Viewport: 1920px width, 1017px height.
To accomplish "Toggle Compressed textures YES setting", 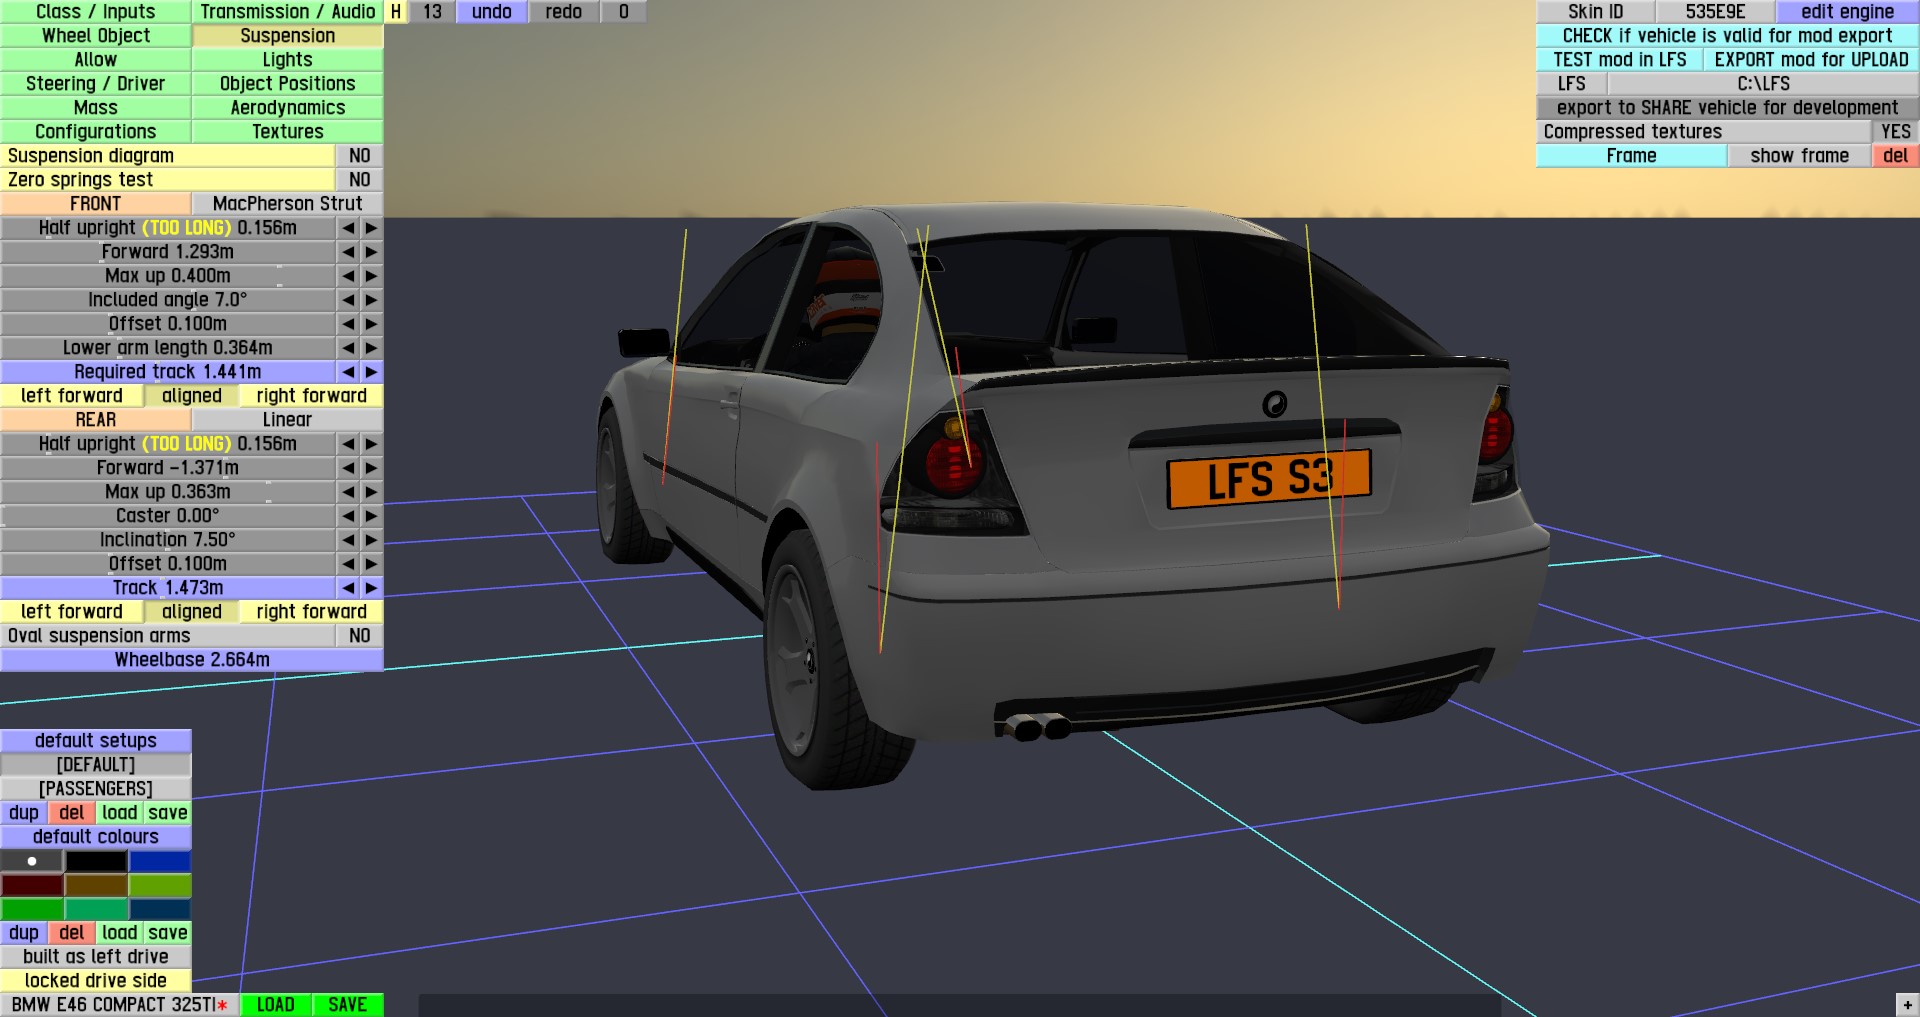I will [x=1896, y=132].
